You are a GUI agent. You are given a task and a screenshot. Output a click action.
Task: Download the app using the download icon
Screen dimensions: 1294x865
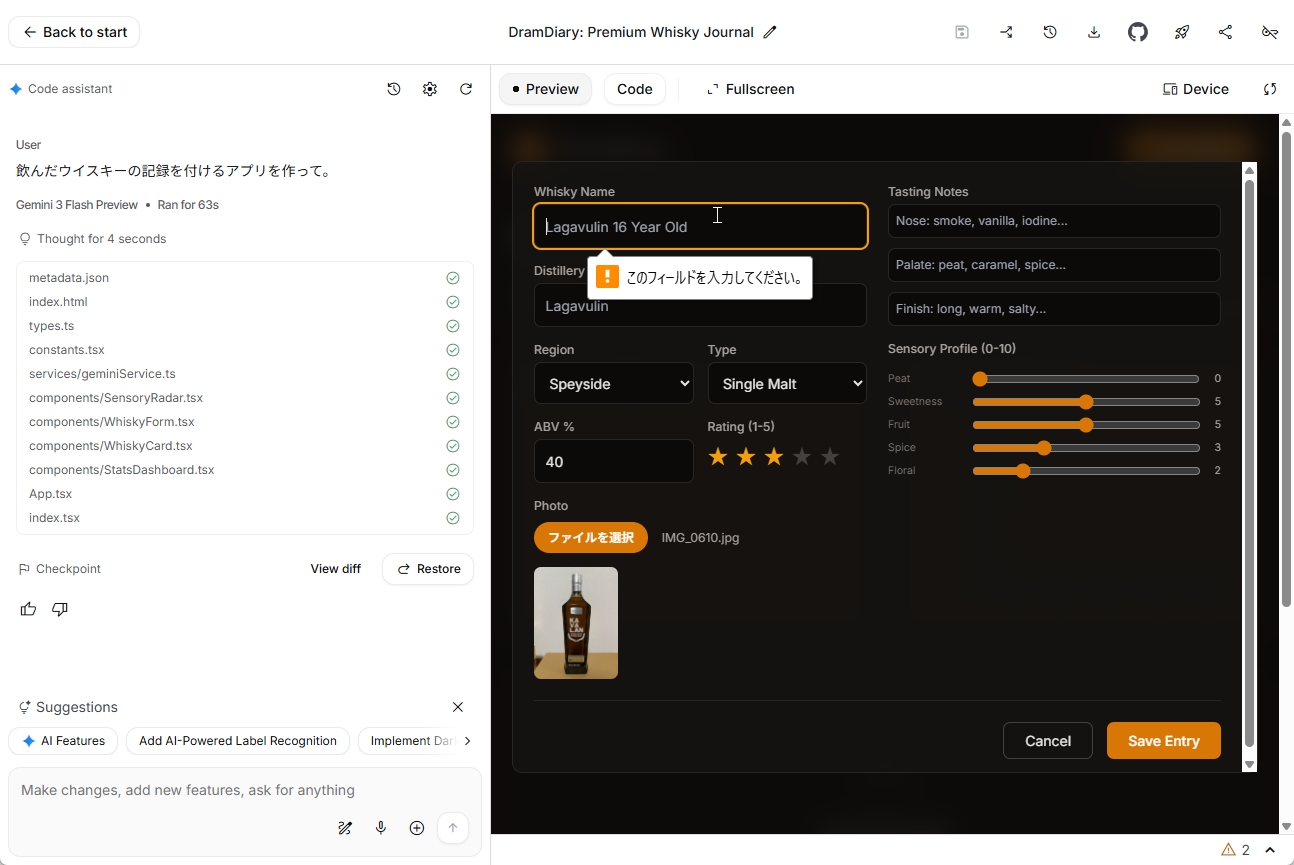(x=1094, y=32)
